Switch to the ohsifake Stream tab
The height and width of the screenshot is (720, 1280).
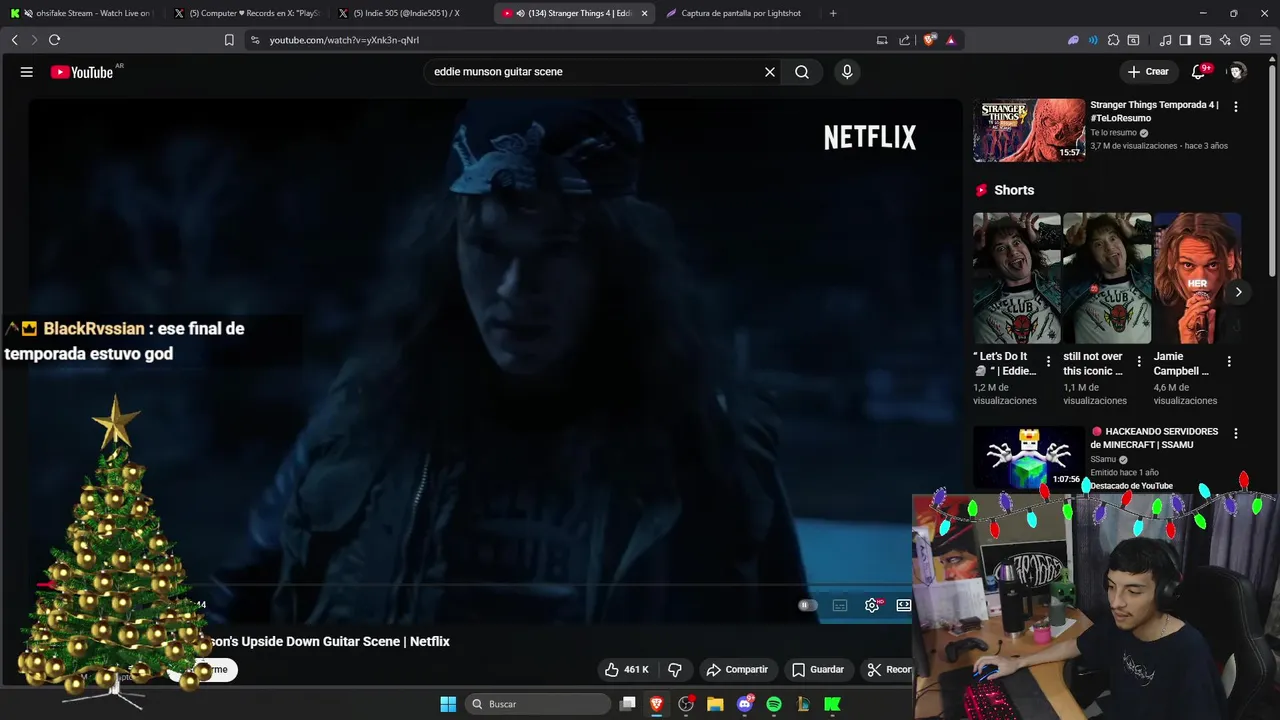pyautogui.click(x=82, y=13)
